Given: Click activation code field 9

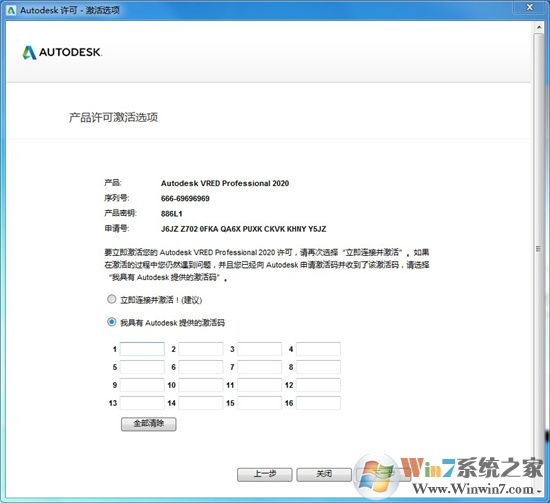Looking at the screenshot, I should 142,385.
